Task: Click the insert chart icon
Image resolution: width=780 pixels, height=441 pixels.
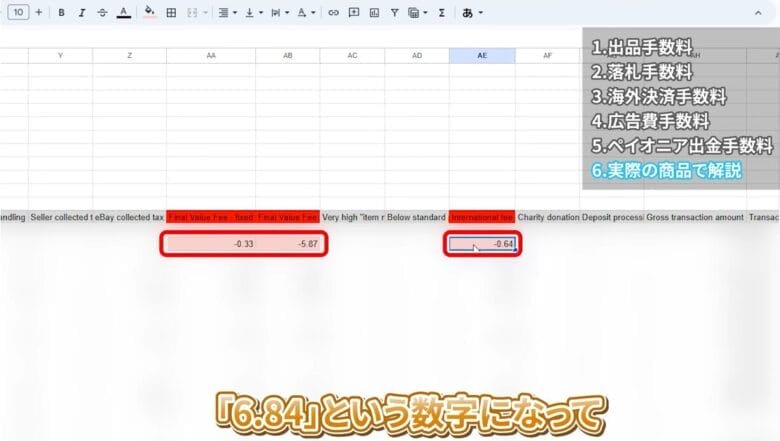Action: 374,13
